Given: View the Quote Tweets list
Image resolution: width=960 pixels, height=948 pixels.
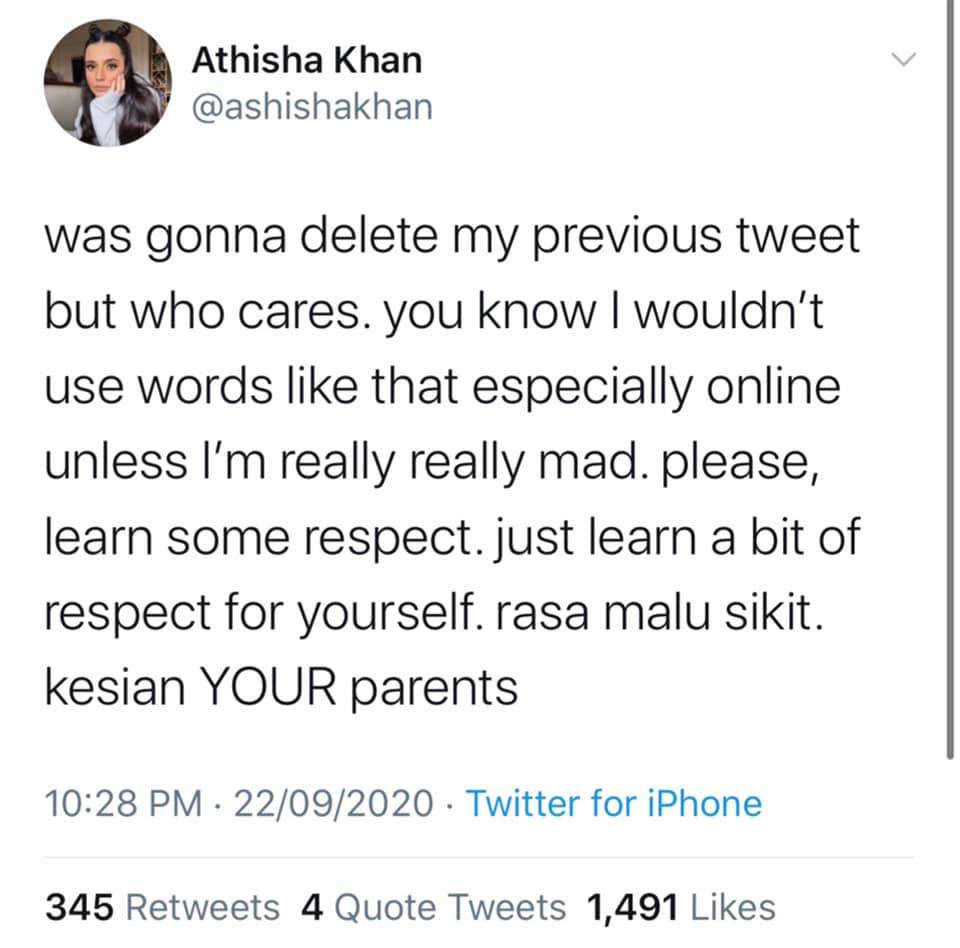Looking at the screenshot, I should [x=449, y=907].
